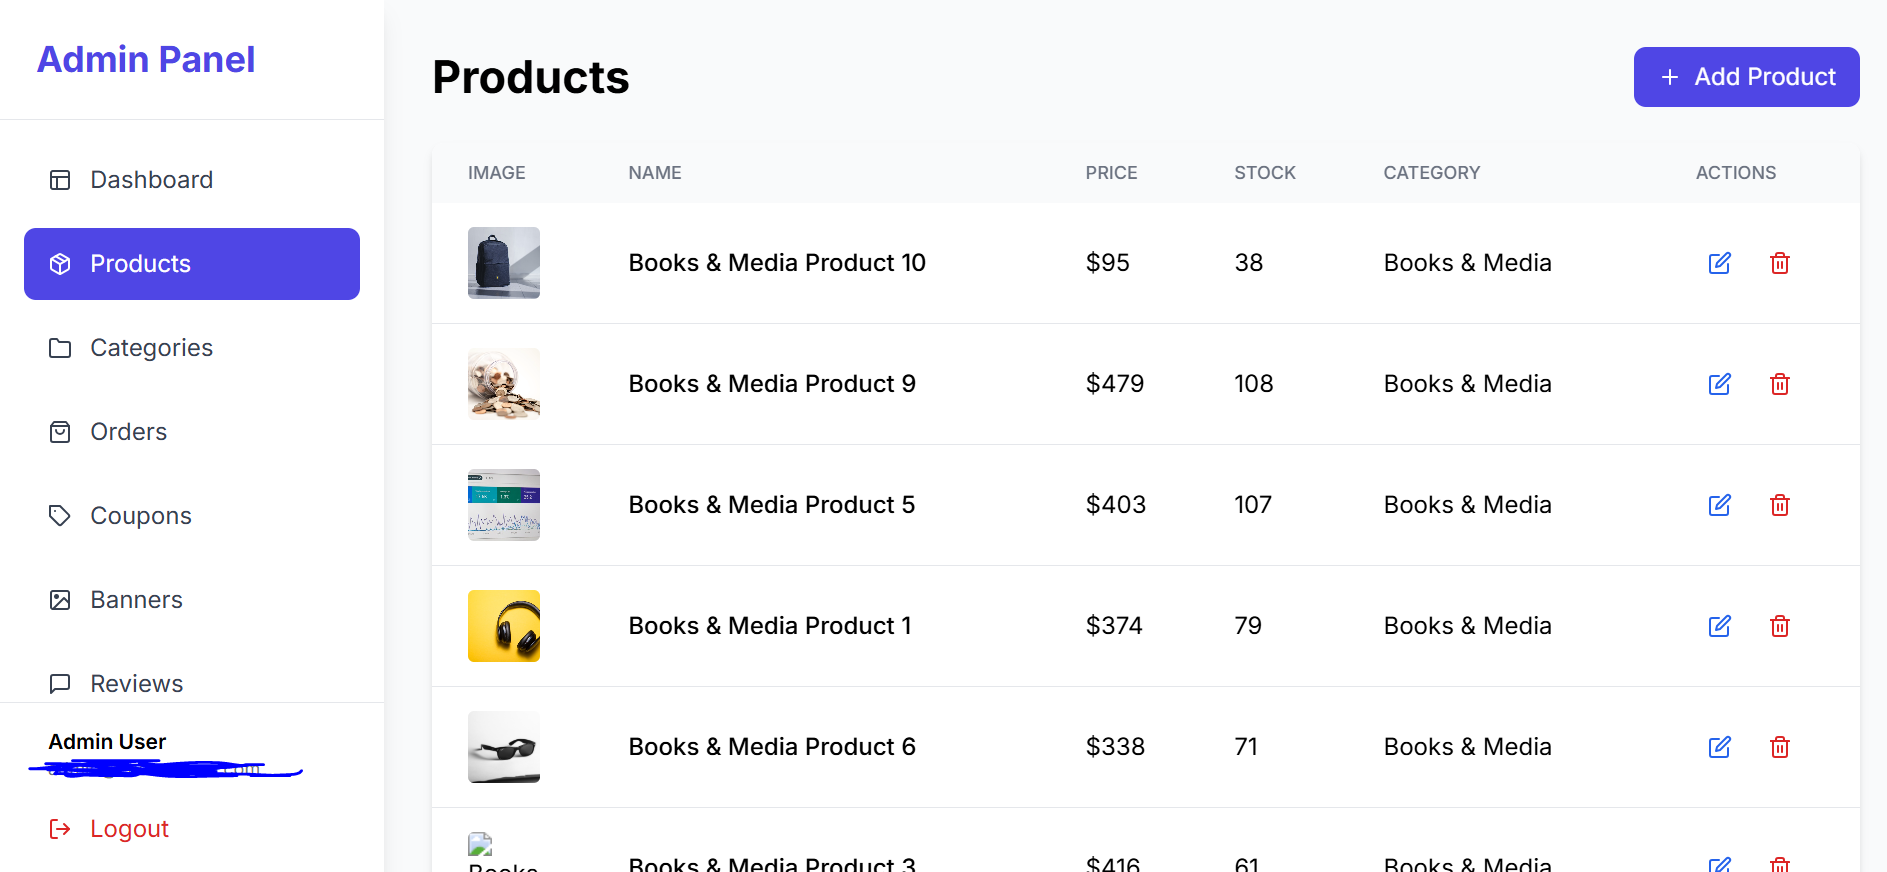Edit Books & Media Product 10
The width and height of the screenshot is (1887, 872).
[x=1719, y=263]
